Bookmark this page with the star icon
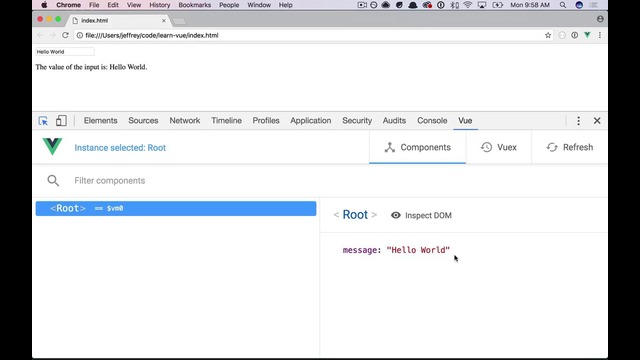The image size is (640, 360). tap(548, 36)
